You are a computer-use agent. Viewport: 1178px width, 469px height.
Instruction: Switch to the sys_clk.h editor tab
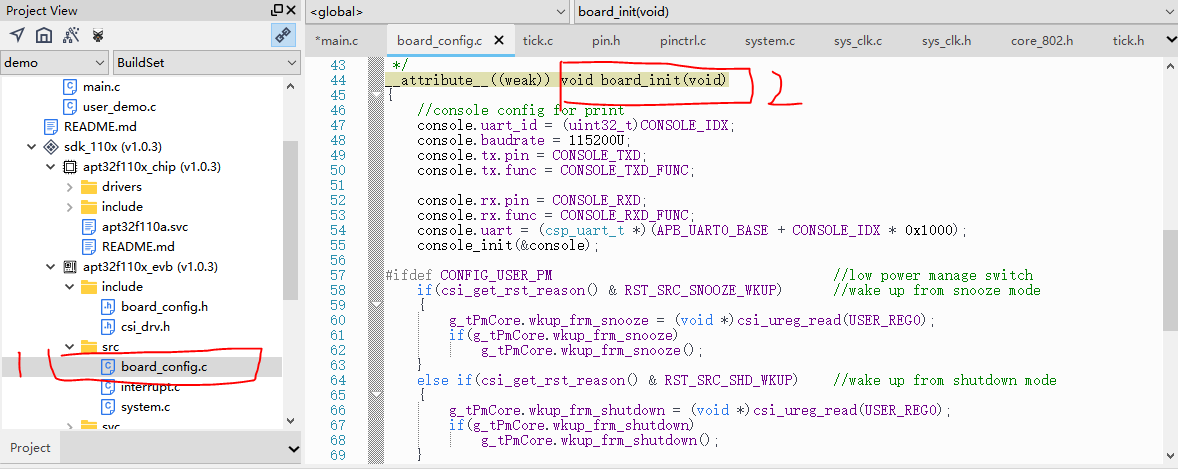(x=947, y=41)
